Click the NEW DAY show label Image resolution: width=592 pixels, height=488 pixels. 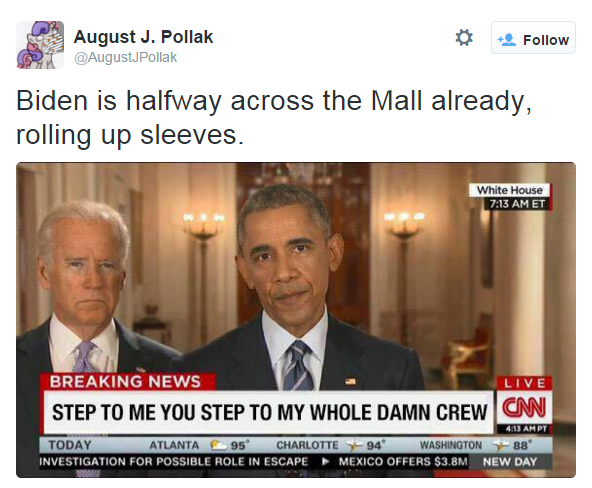(x=510, y=462)
